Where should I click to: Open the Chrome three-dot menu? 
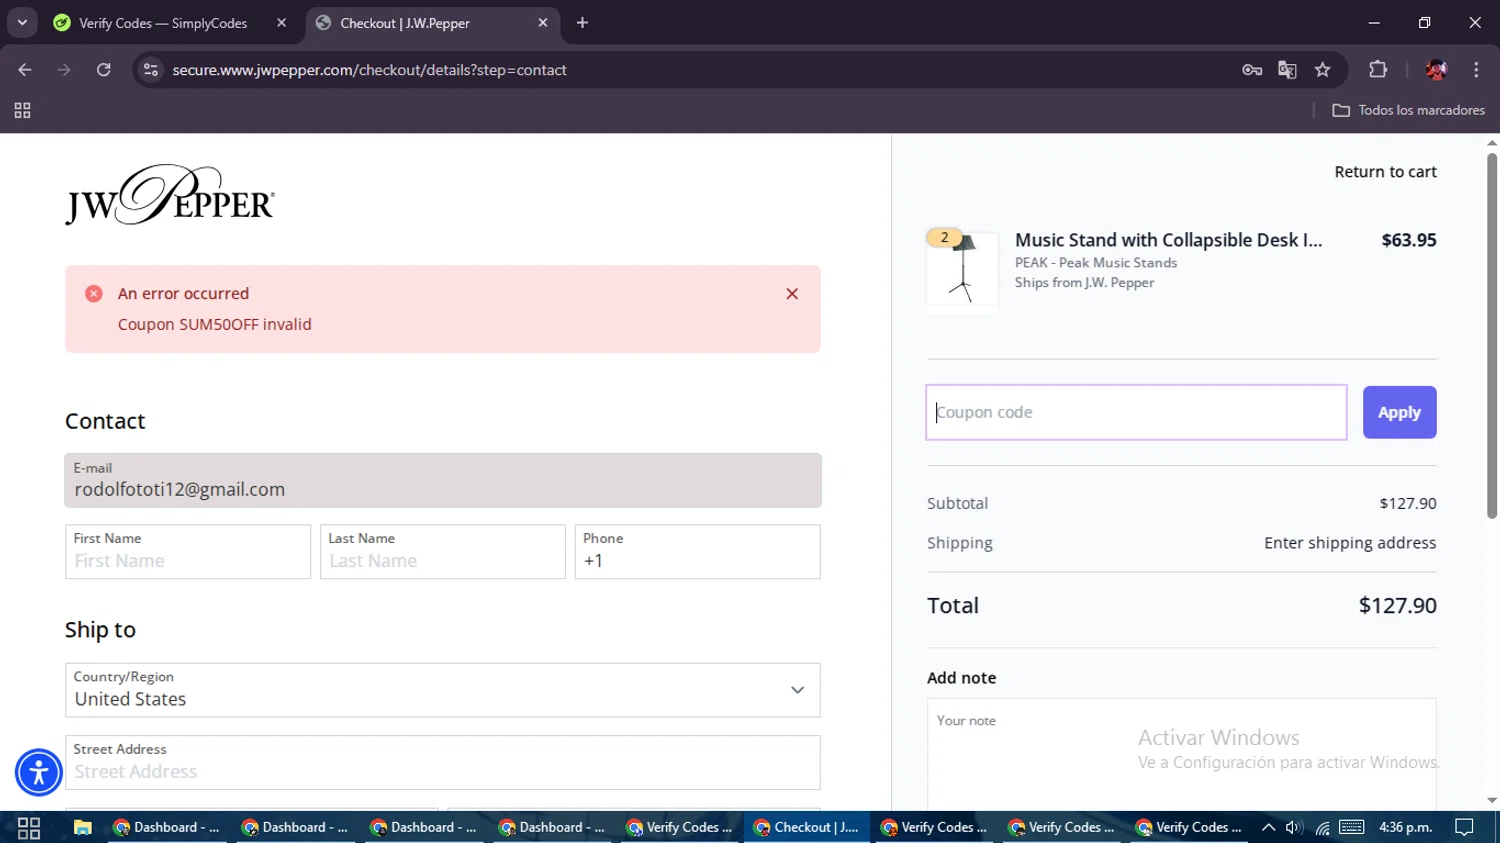coord(1476,70)
